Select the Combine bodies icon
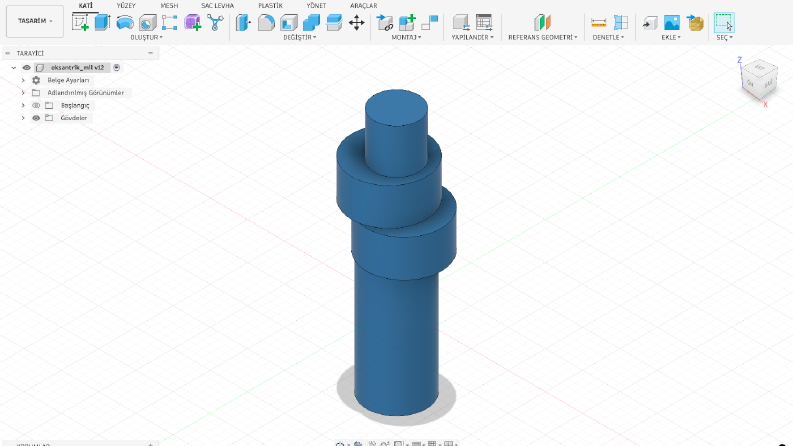The image size is (793, 446). tap(312, 22)
